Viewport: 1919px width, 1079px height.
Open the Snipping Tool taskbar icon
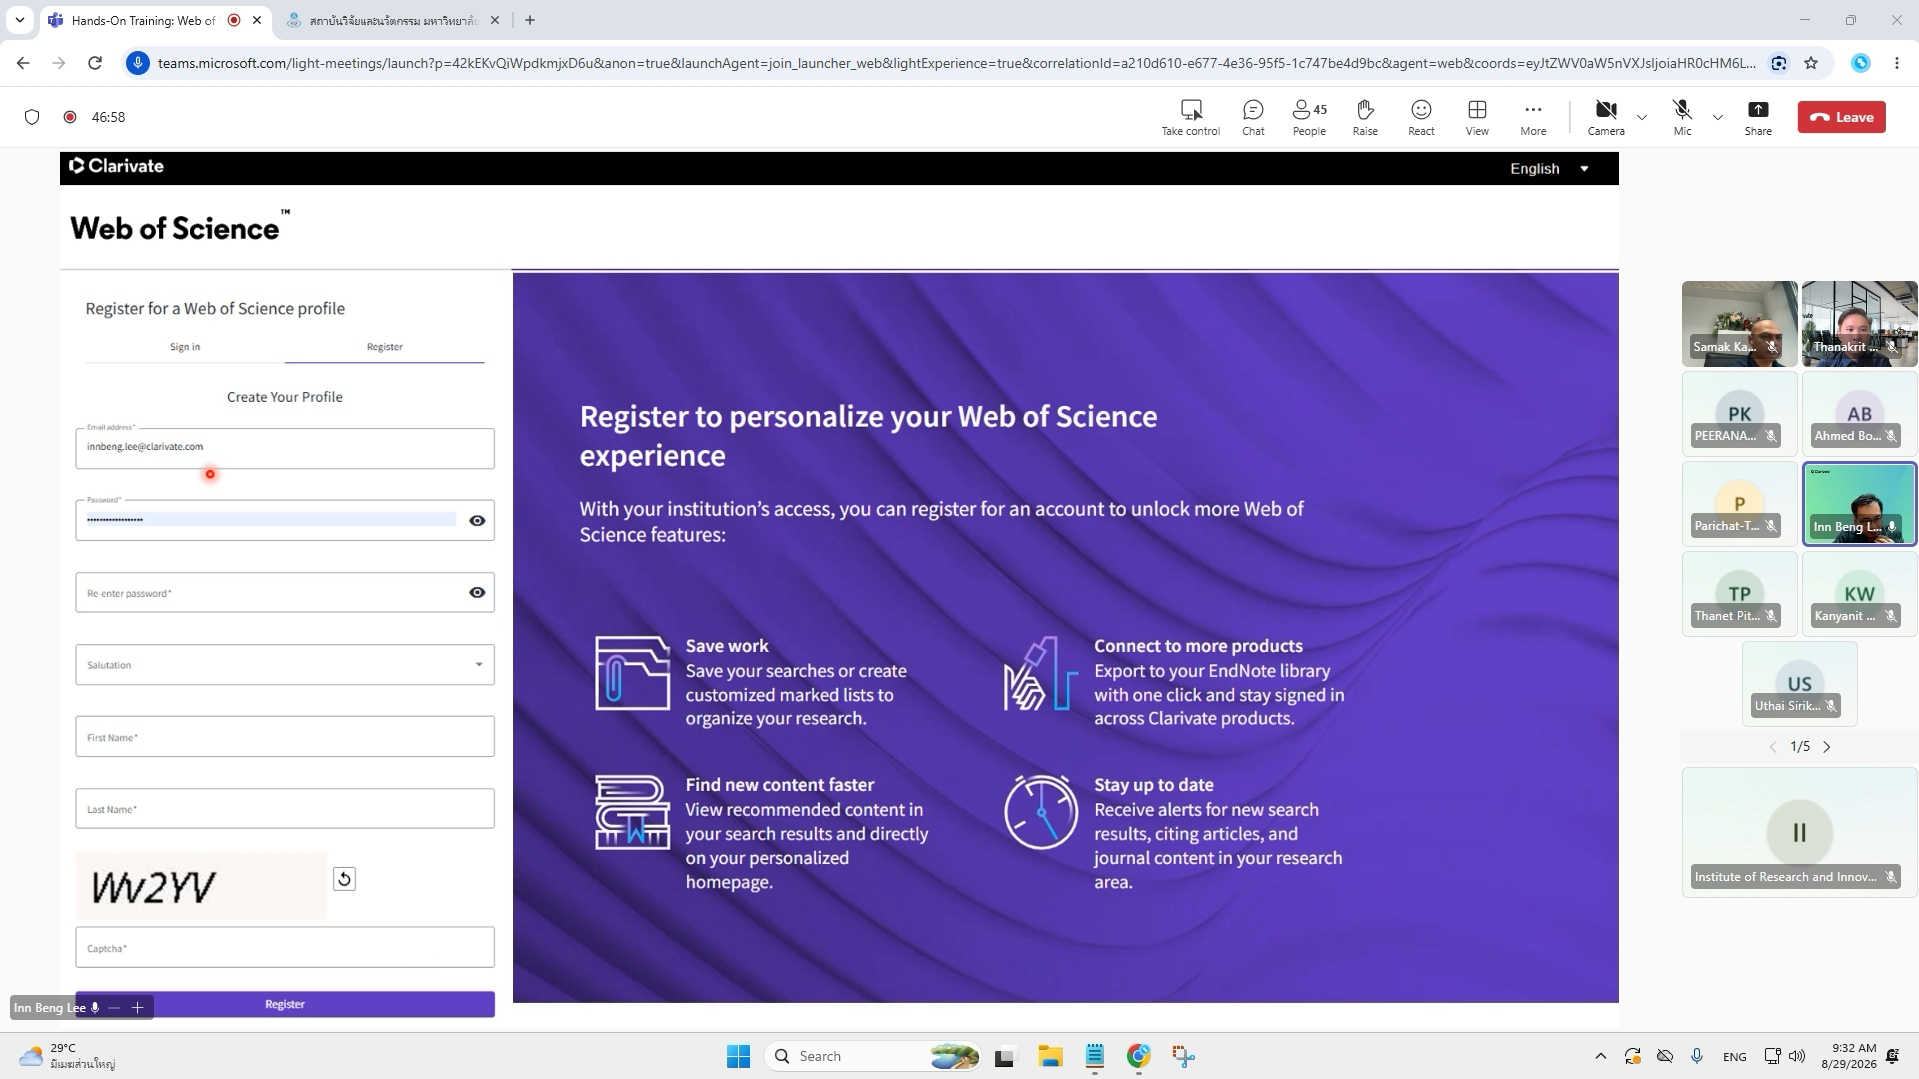[1184, 1056]
